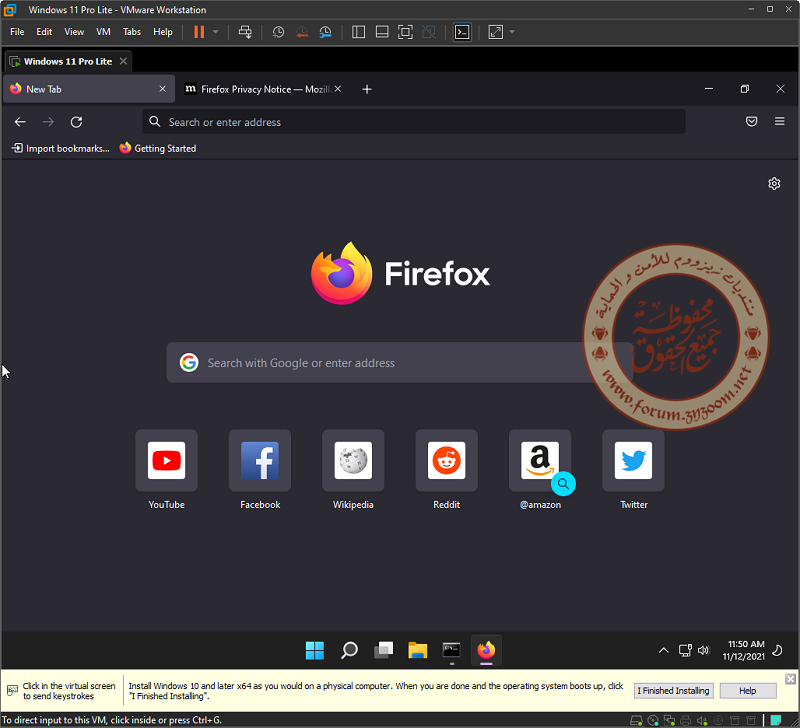This screenshot has width=800, height=728.
Task: Click Send Ctrl+Alt+Del toolbar icon
Action: [x=245, y=32]
